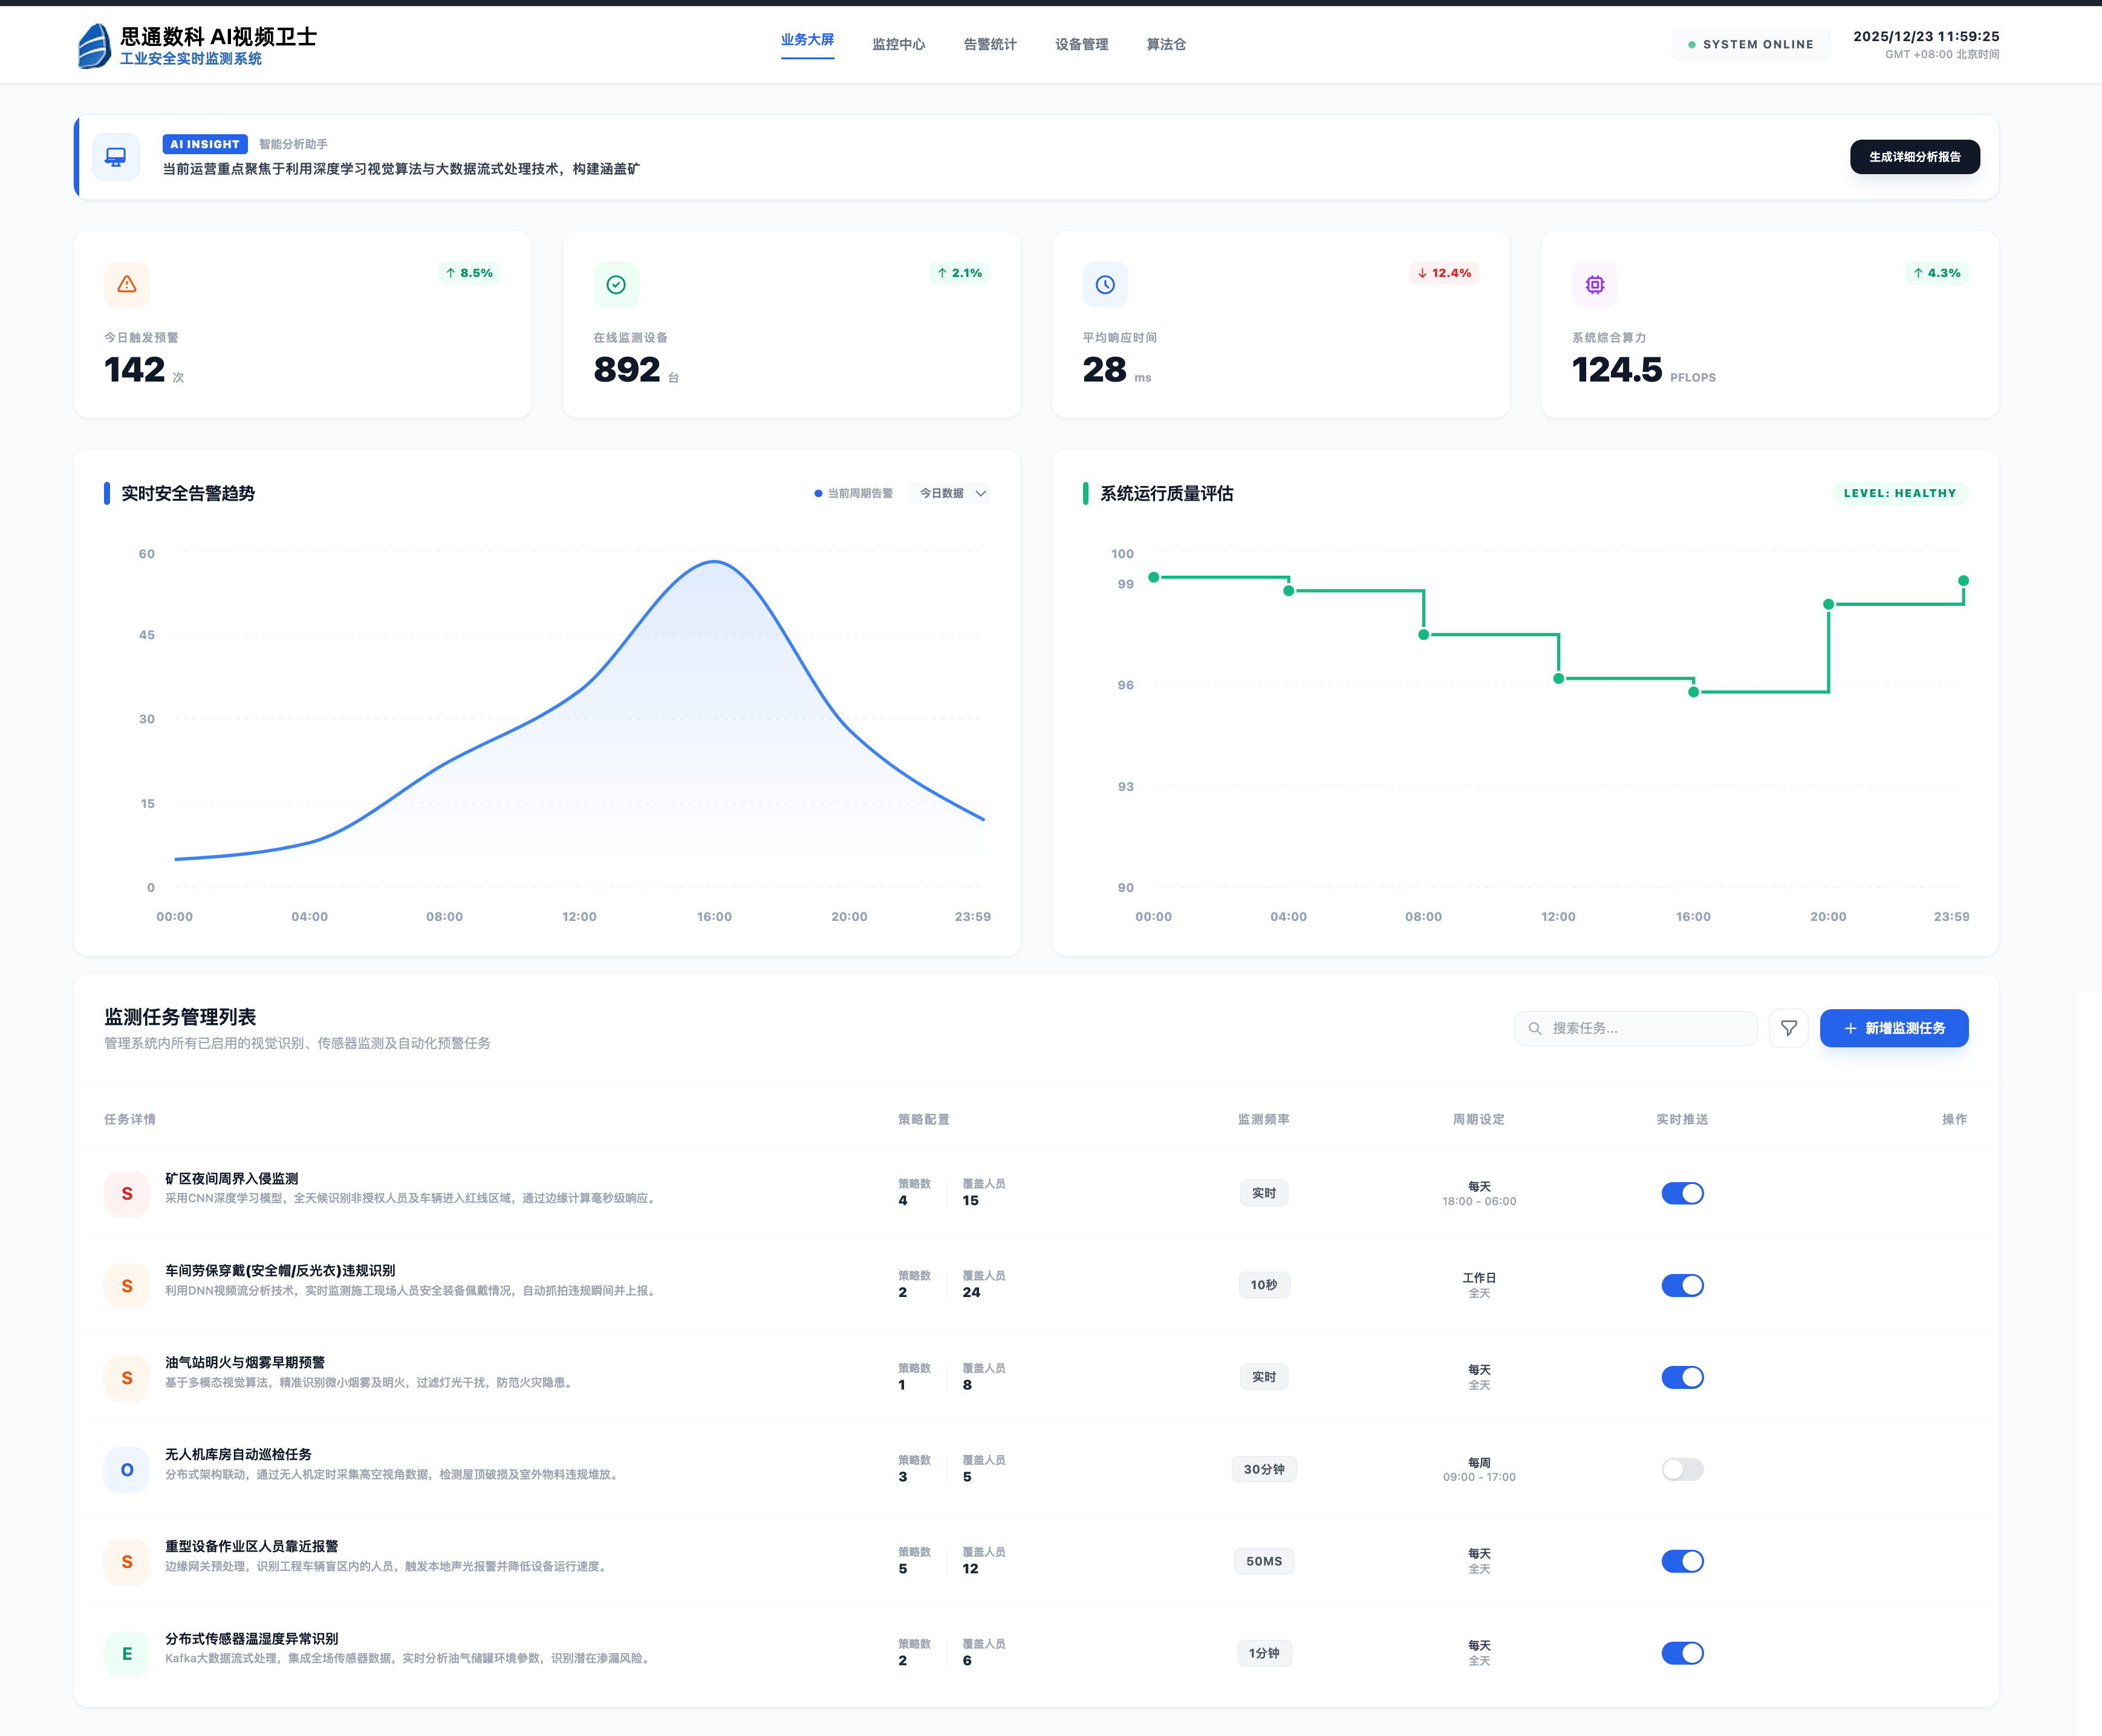This screenshot has height=1736, width=2102.
Task: Open the 告警统计 tab
Action: (989, 44)
